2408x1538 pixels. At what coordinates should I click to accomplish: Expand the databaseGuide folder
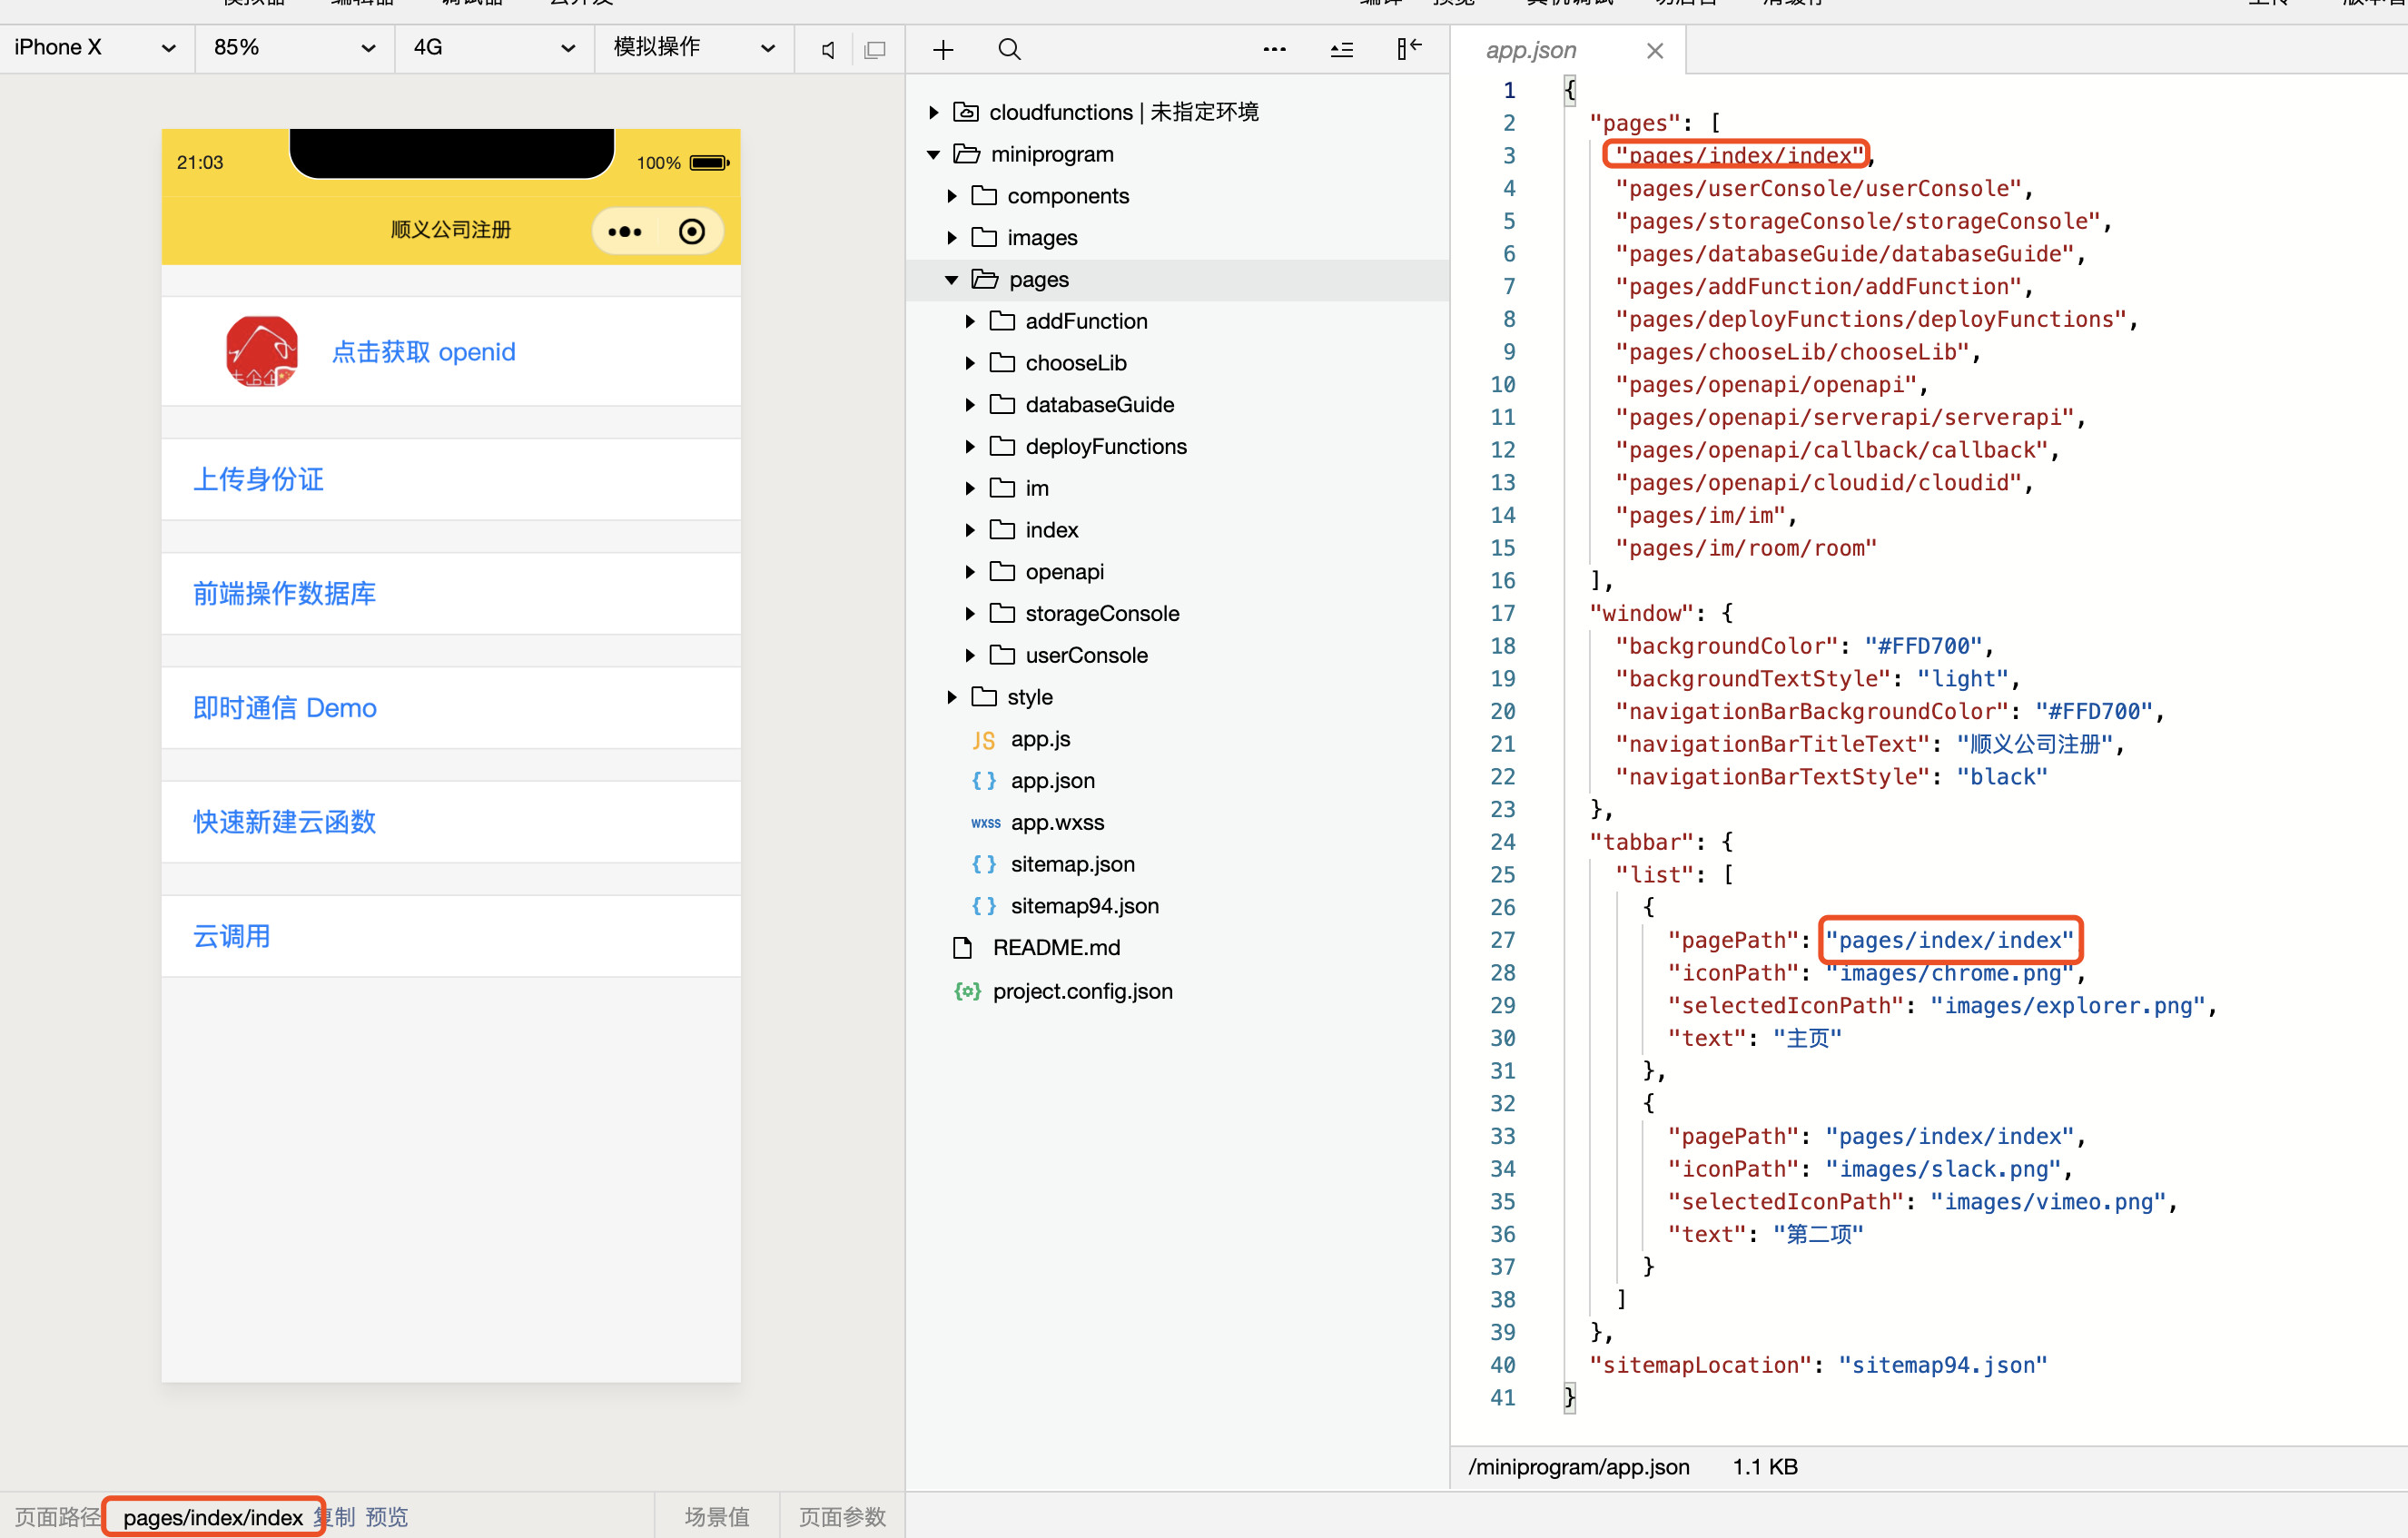coord(970,405)
